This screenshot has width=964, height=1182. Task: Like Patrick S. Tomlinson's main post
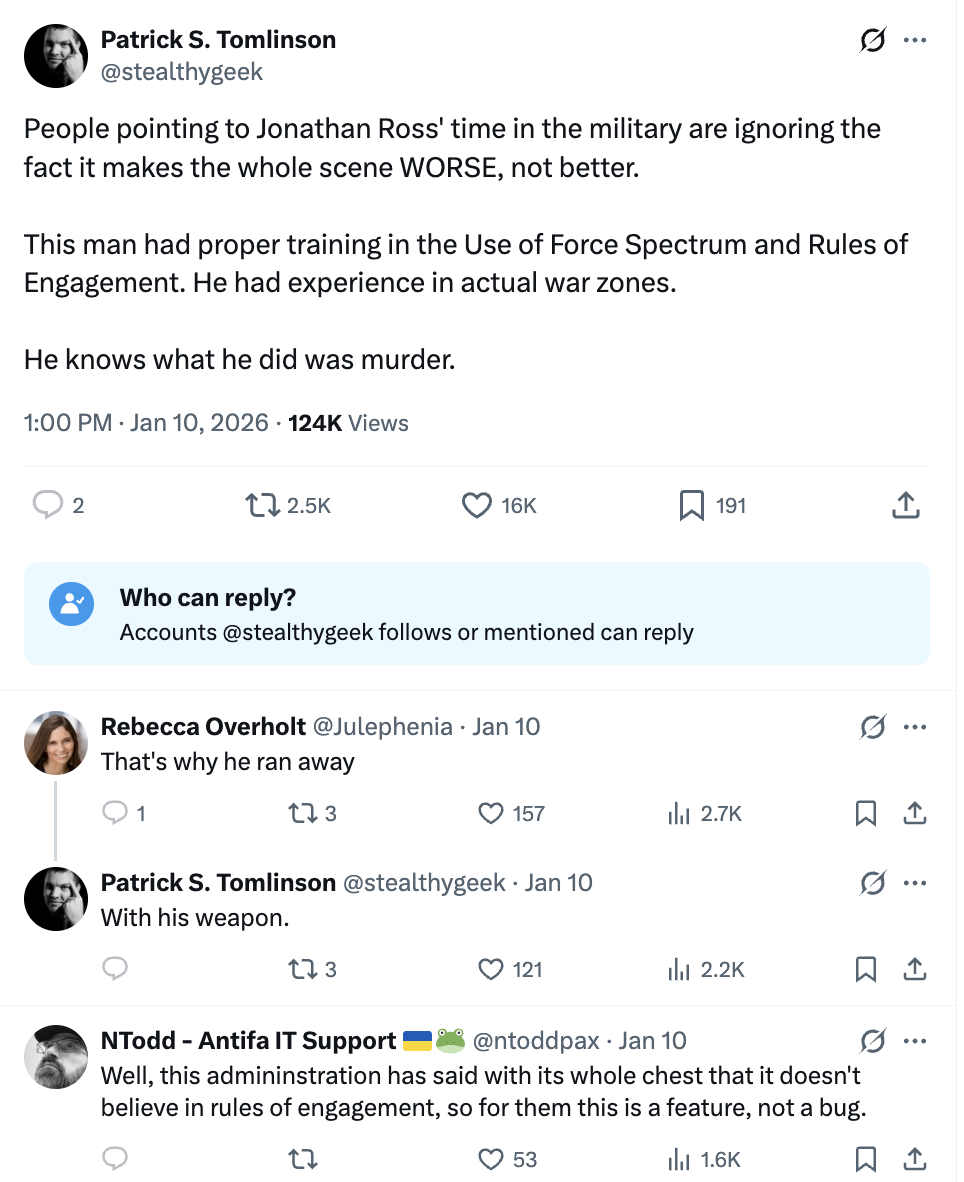pyautogui.click(x=477, y=506)
